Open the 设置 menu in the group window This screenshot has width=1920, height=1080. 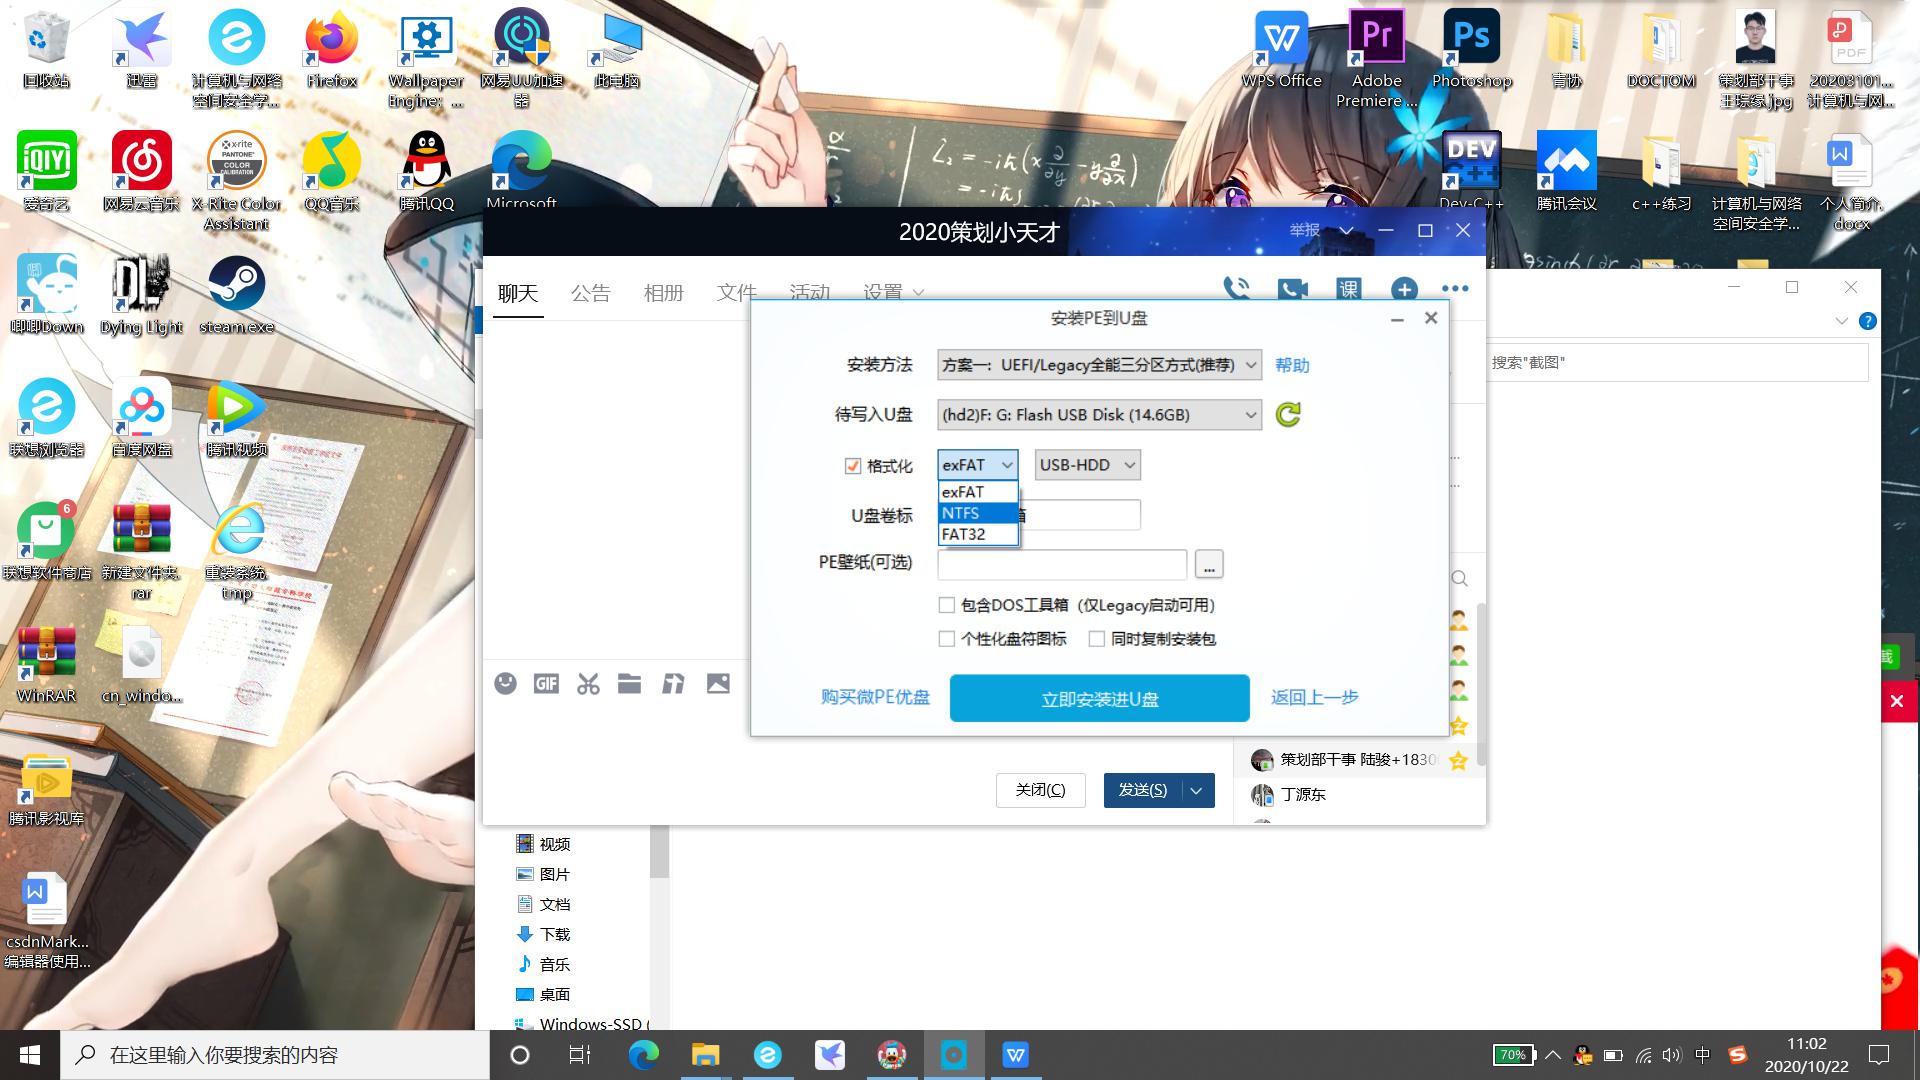click(883, 292)
